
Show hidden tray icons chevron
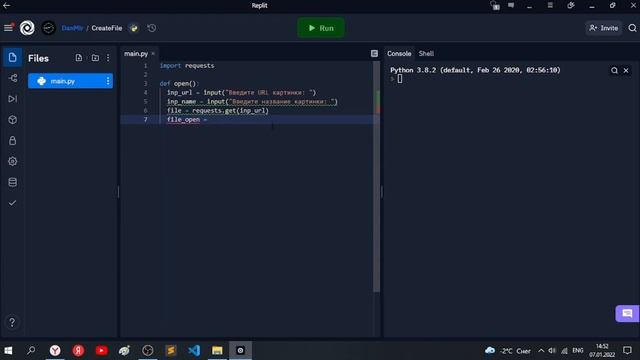541,351
